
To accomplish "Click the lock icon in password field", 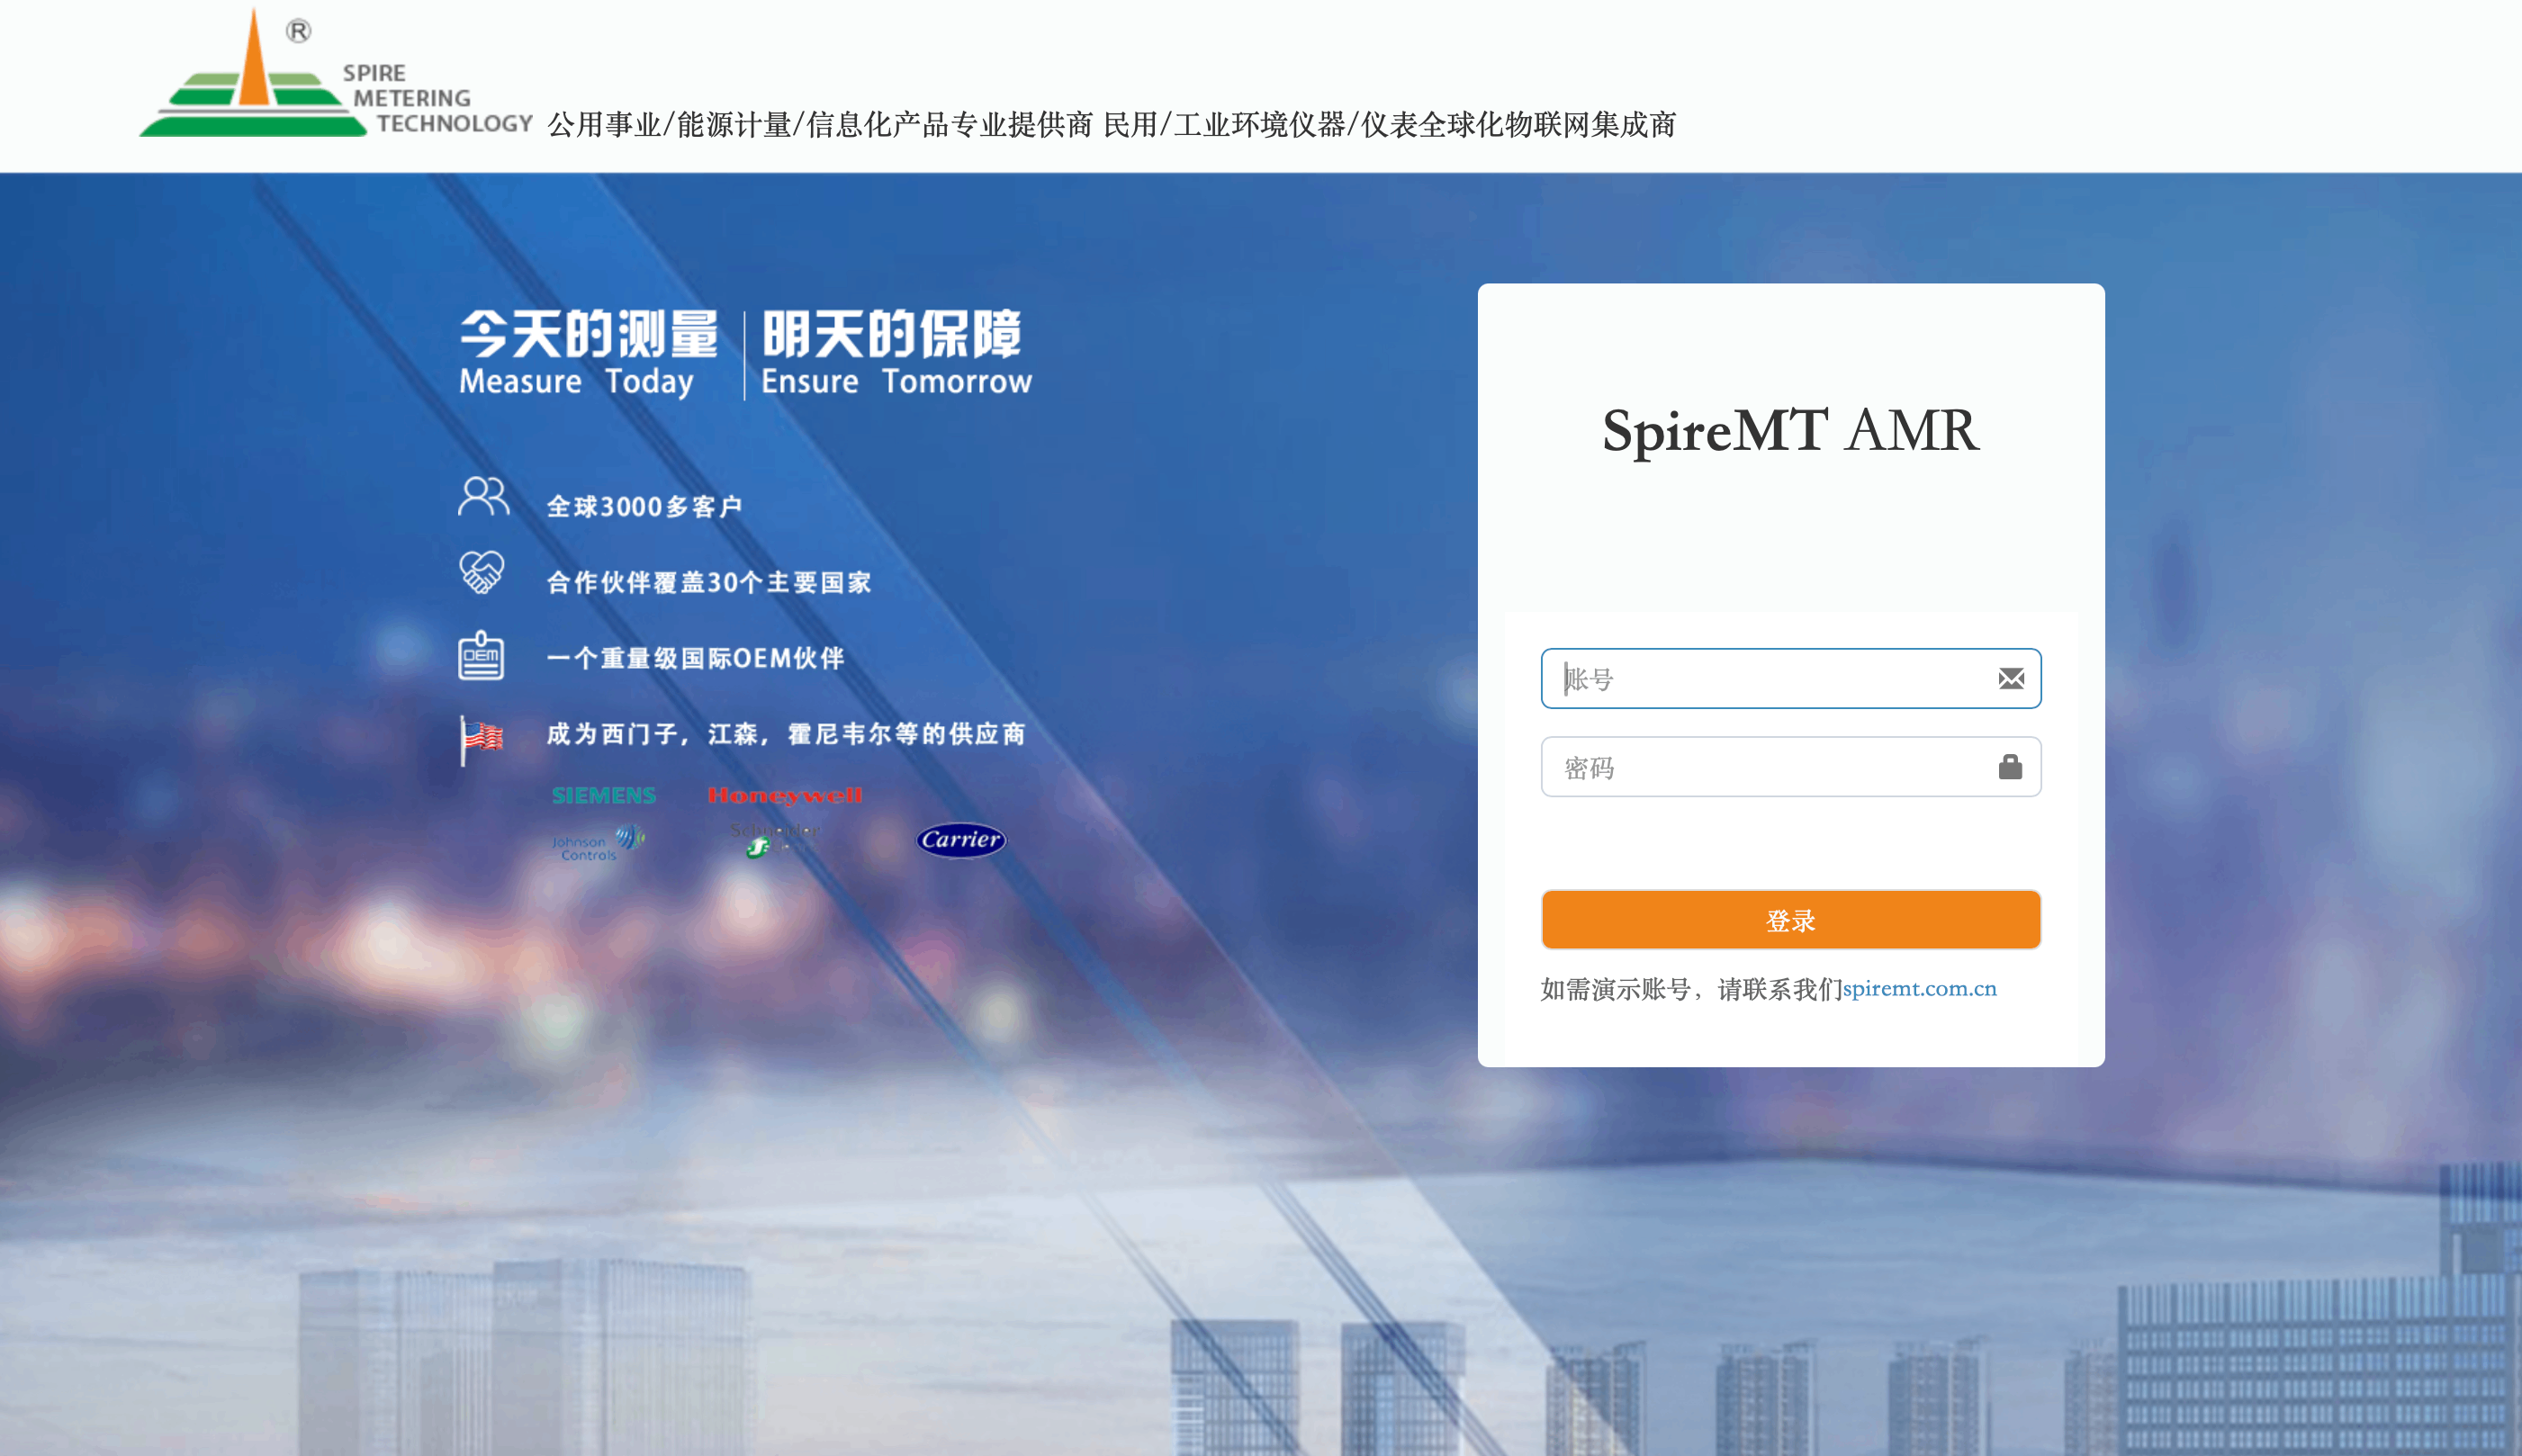I will [2010, 767].
